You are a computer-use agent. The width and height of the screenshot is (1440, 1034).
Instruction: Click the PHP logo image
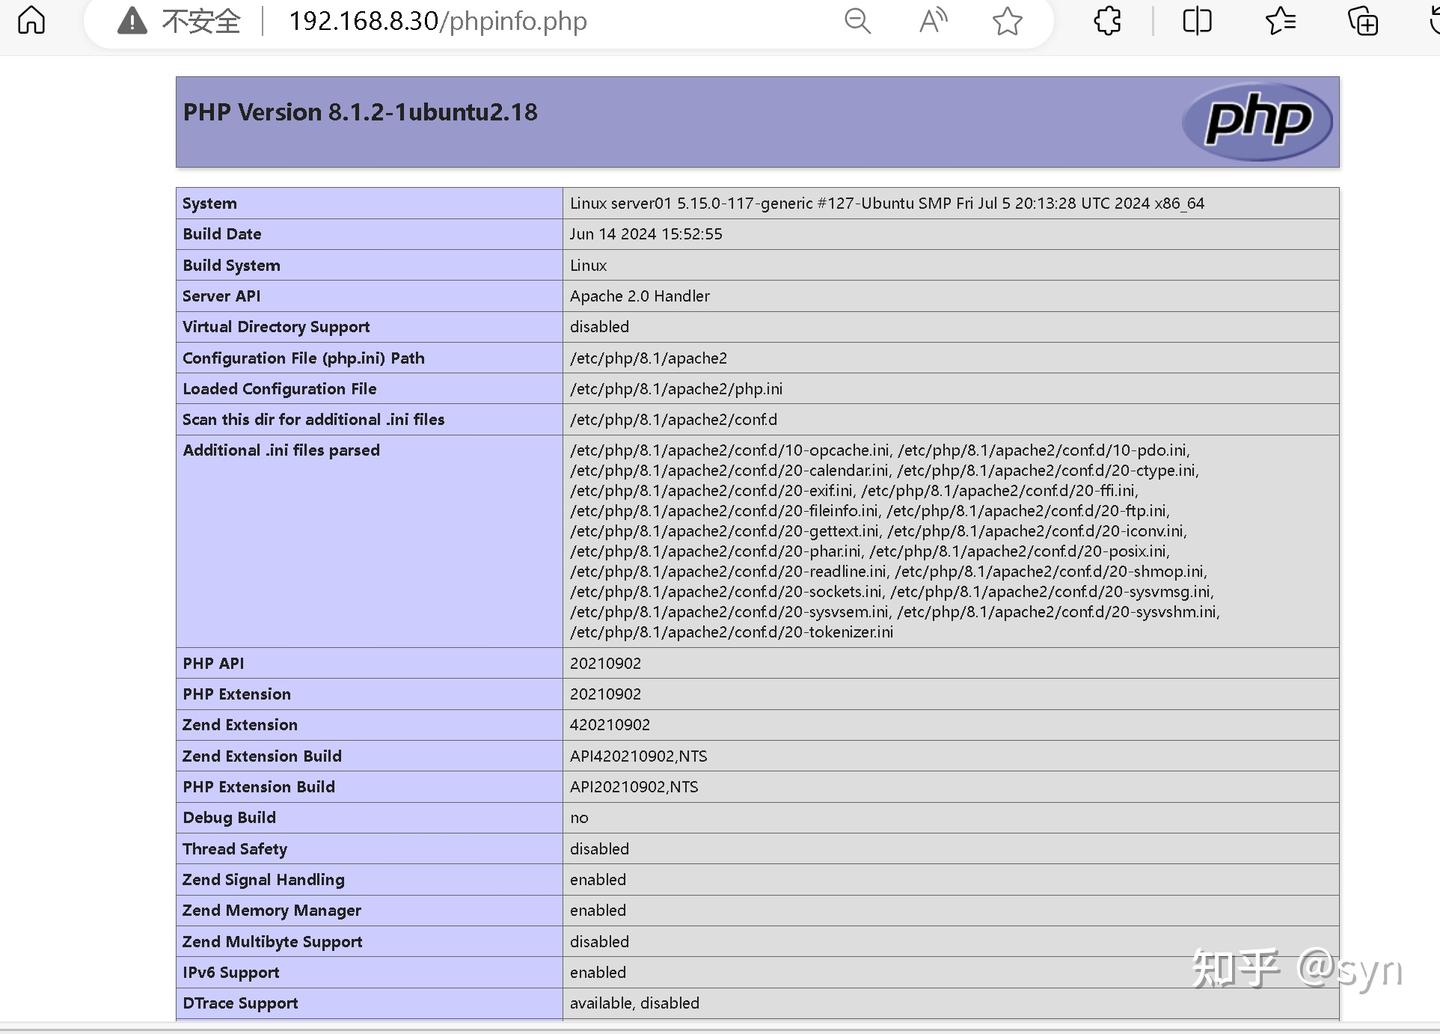tap(1257, 121)
